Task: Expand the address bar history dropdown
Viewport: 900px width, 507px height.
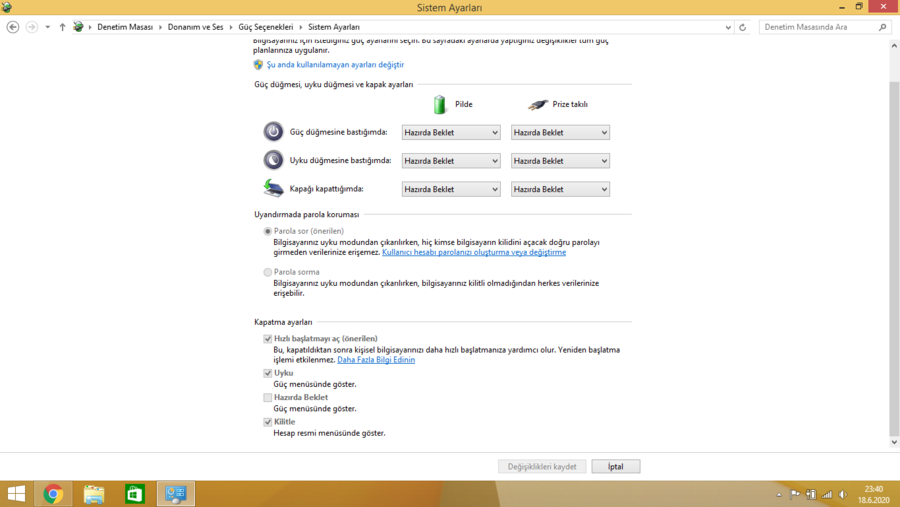Action: [728, 27]
